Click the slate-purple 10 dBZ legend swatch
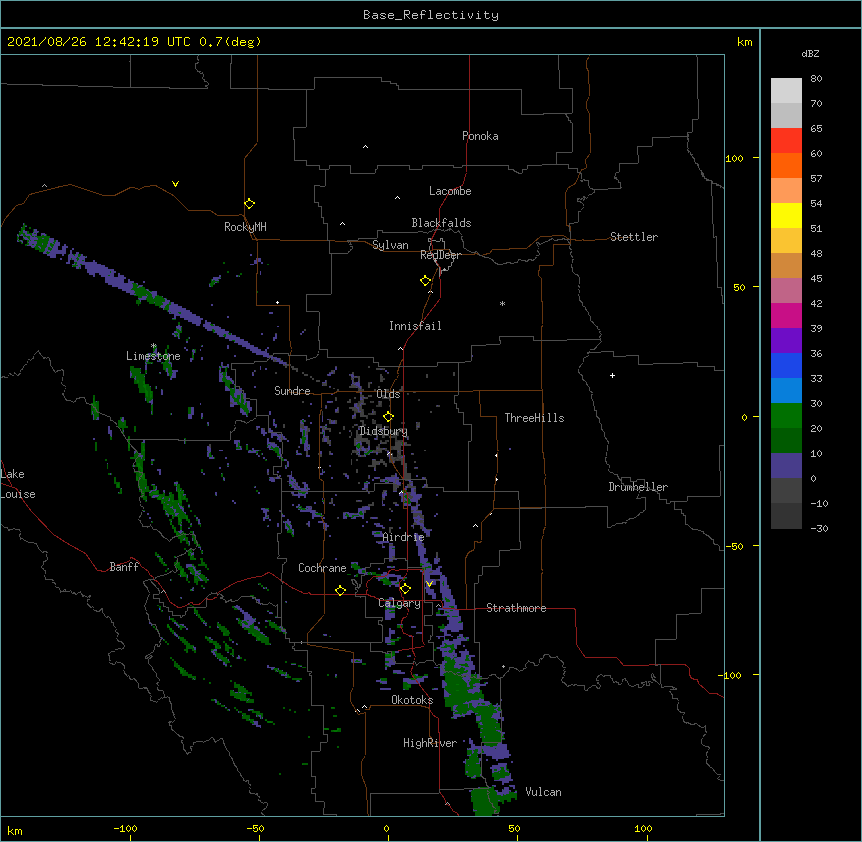Screen dimensions: 862x842 786,466
